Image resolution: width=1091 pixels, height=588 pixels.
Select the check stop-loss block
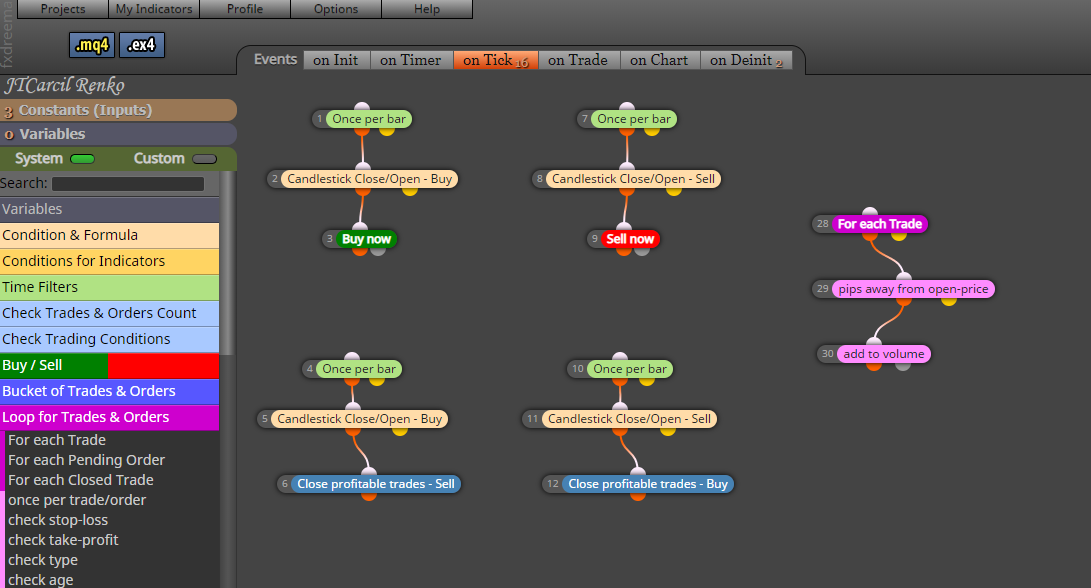point(58,521)
